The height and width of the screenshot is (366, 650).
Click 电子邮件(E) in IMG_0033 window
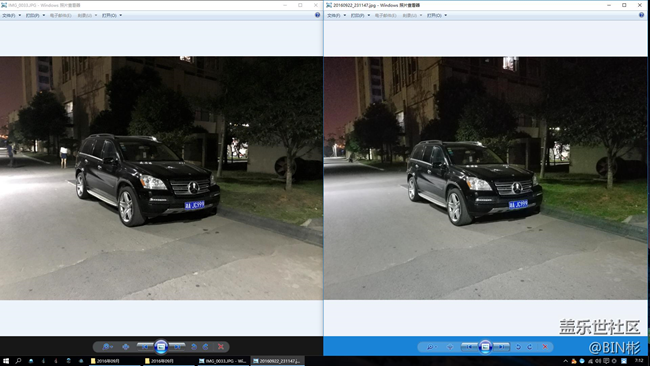pyautogui.click(x=61, y=15)
